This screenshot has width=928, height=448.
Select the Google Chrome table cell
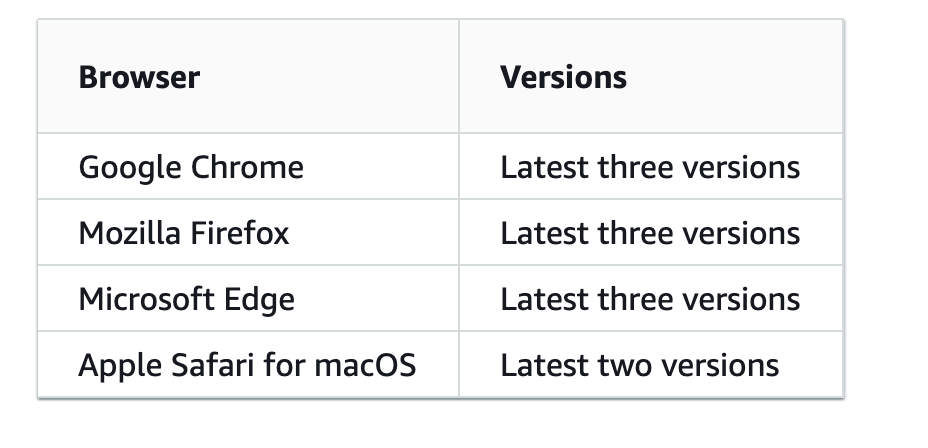pos(248,166)
